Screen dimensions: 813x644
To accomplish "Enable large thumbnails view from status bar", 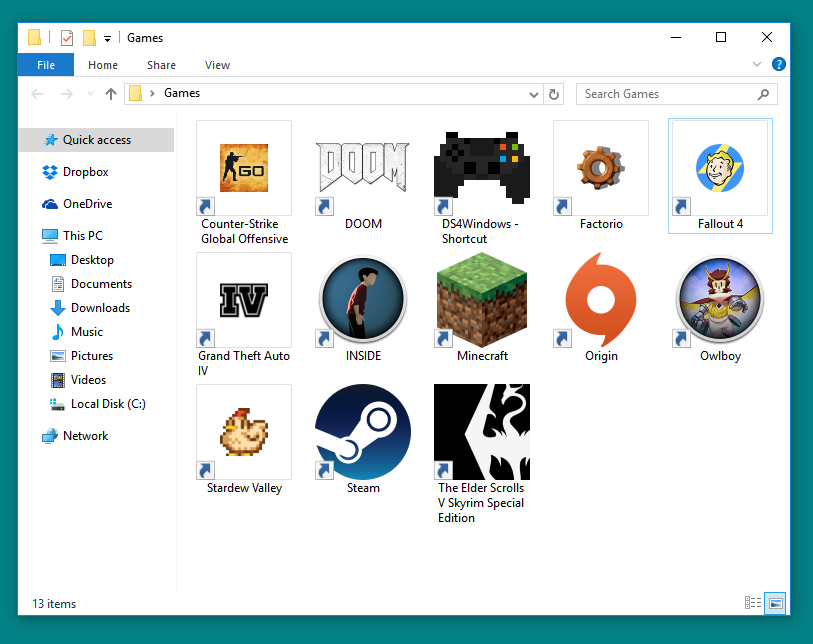I will (773, 603).
